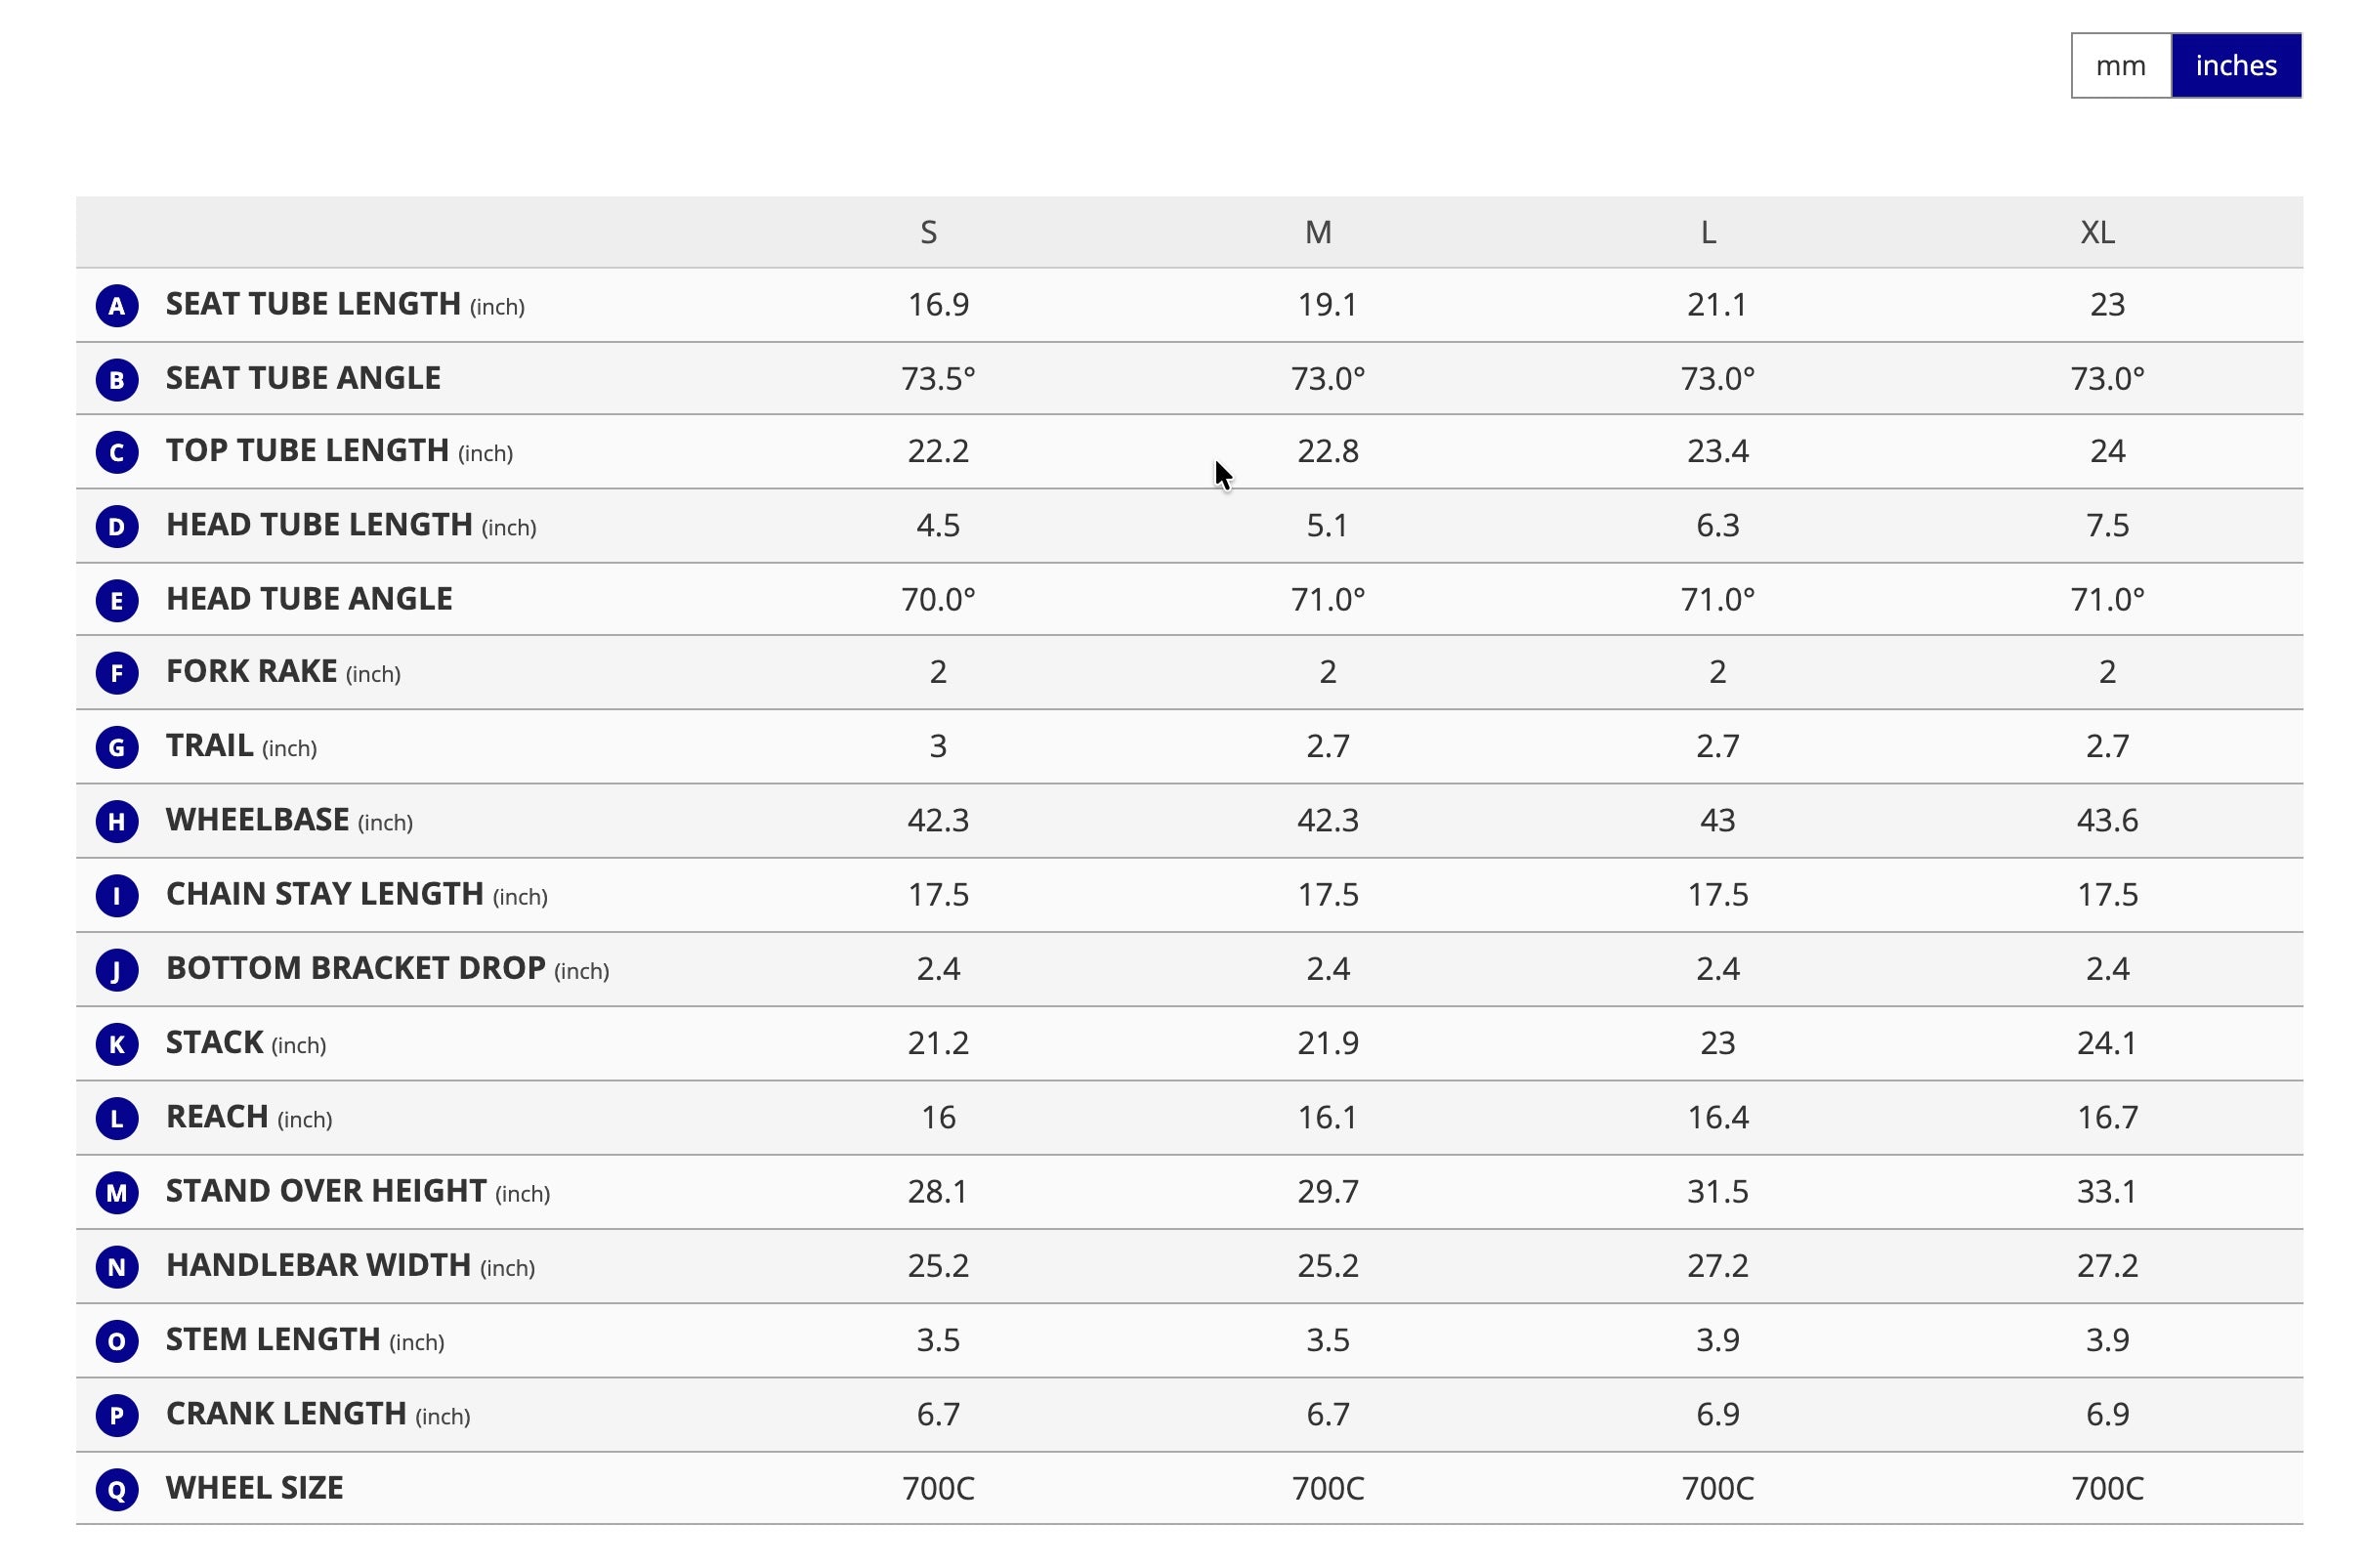Select the S size column header

(x=929, y=232)
